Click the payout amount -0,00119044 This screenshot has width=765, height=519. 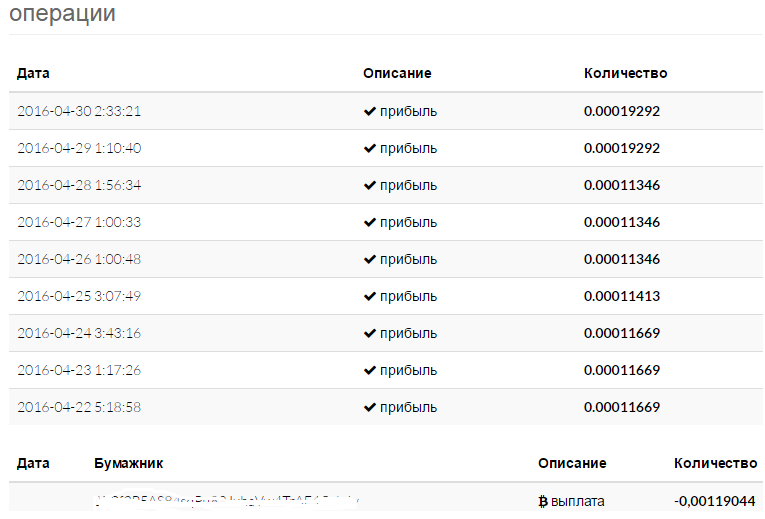(x=714, y=500)
